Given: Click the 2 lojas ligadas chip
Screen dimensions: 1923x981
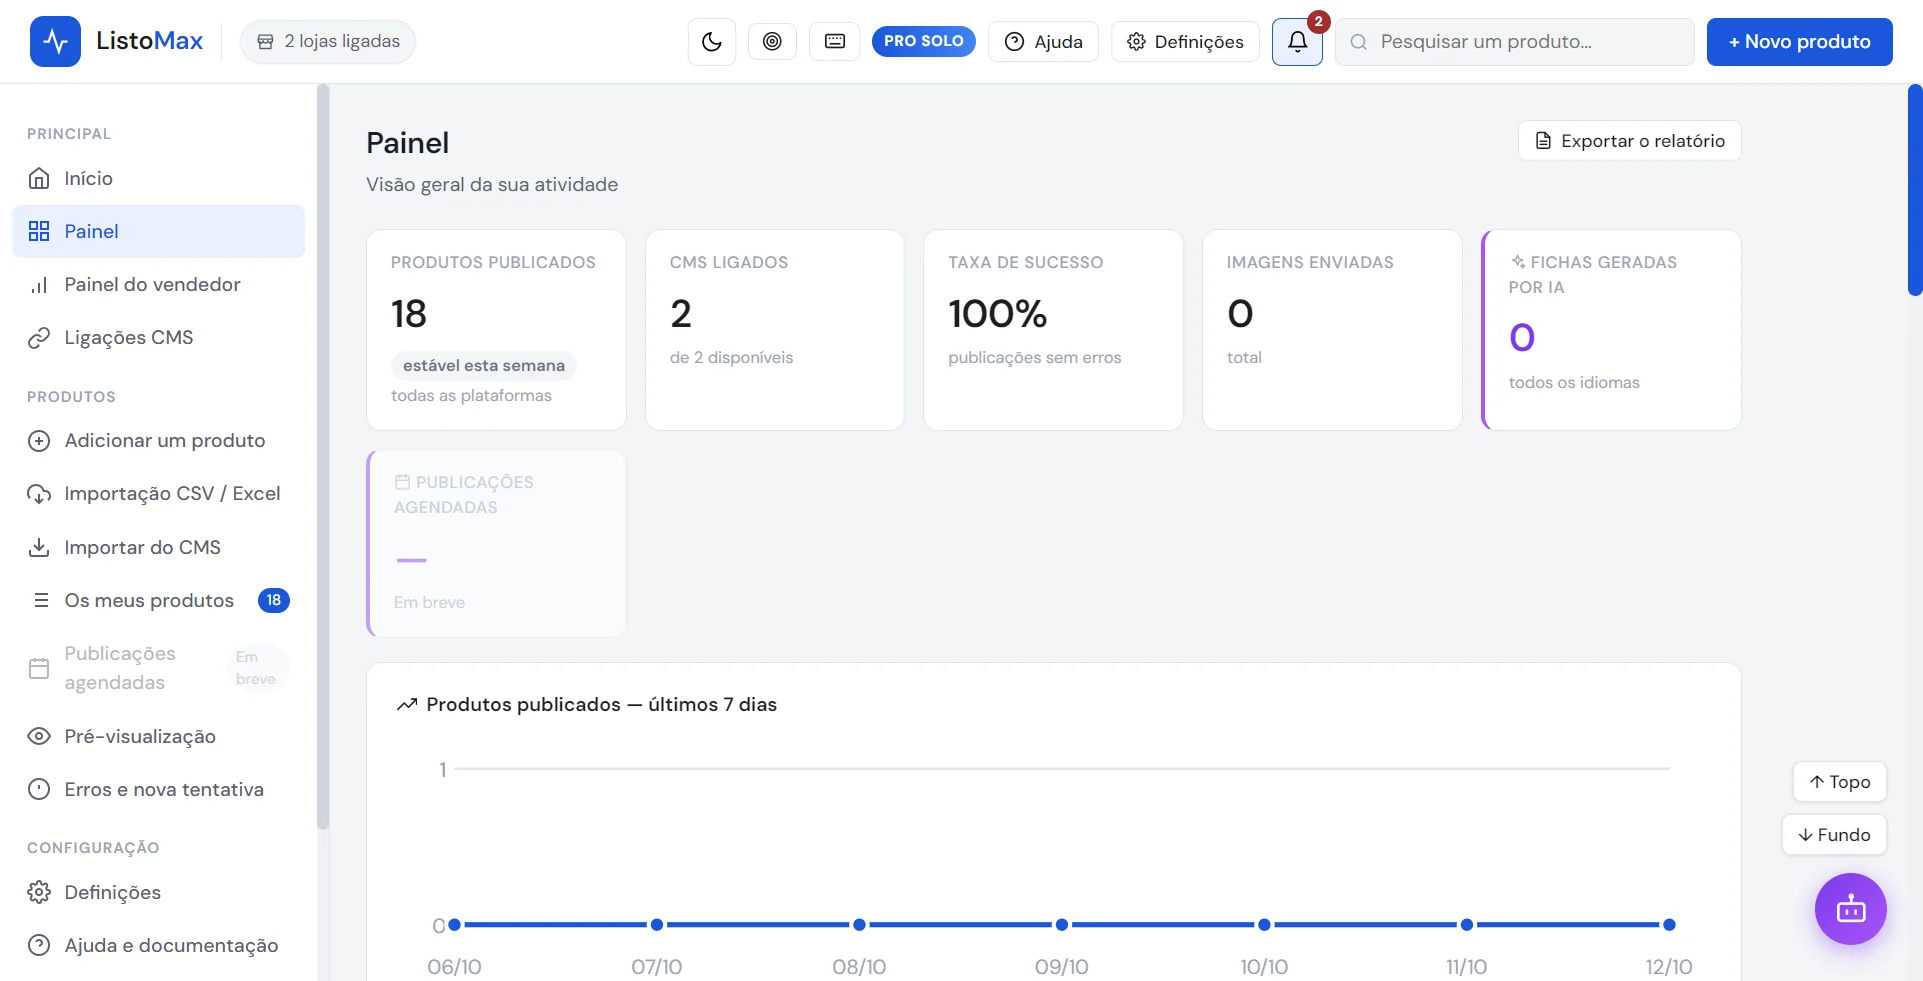Looking at the screenshot, I should (328, 41).
